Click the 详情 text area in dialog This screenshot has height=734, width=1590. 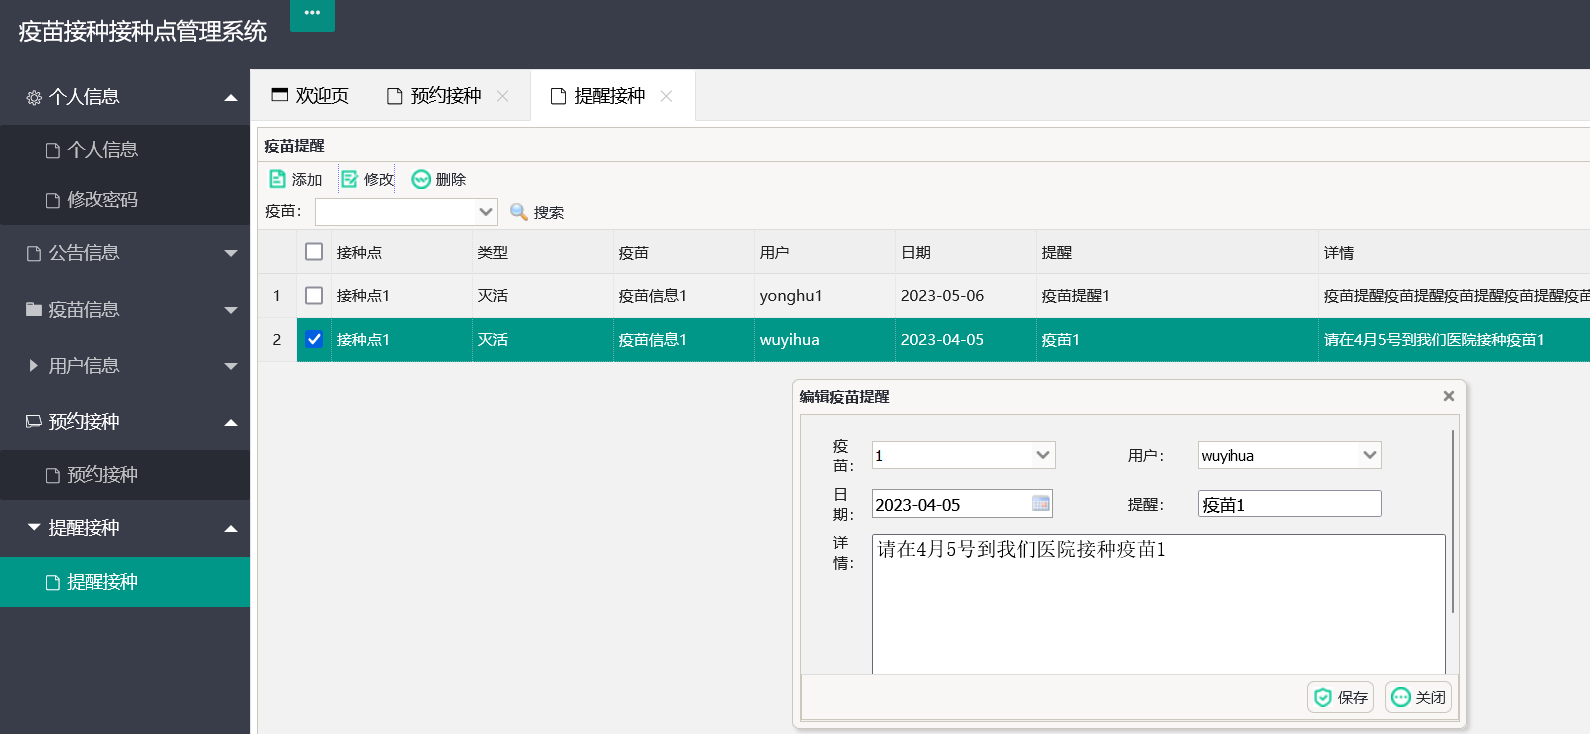[x=1158, y=604]
